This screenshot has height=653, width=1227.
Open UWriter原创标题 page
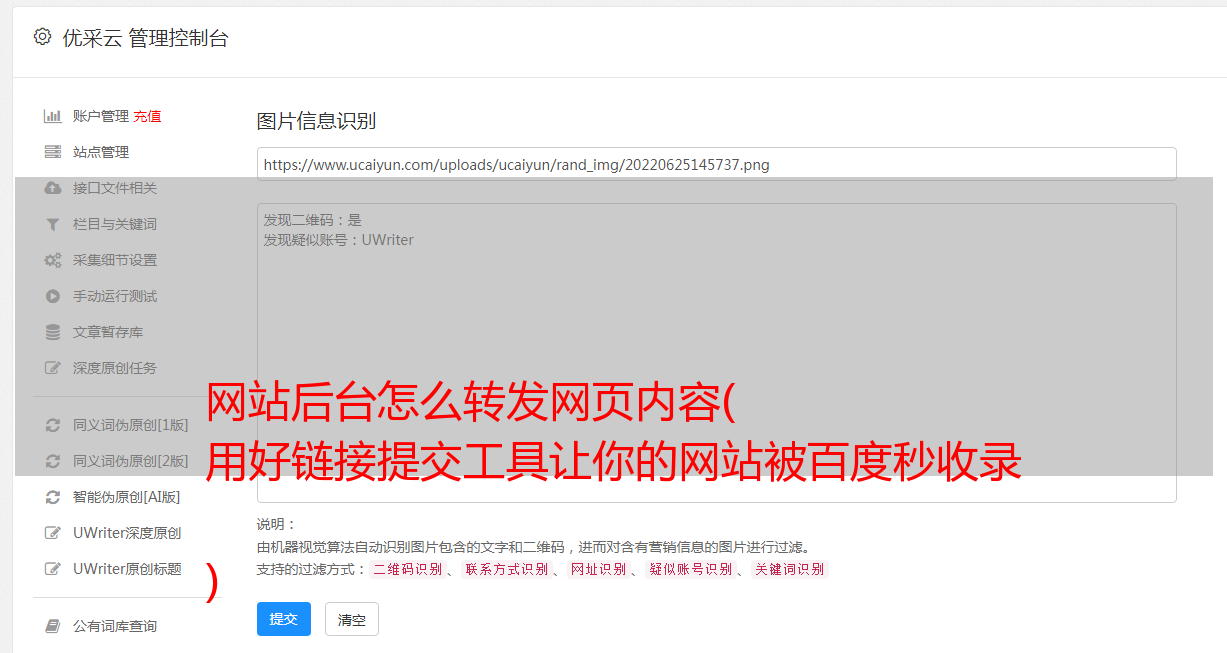tap(127, 569)
